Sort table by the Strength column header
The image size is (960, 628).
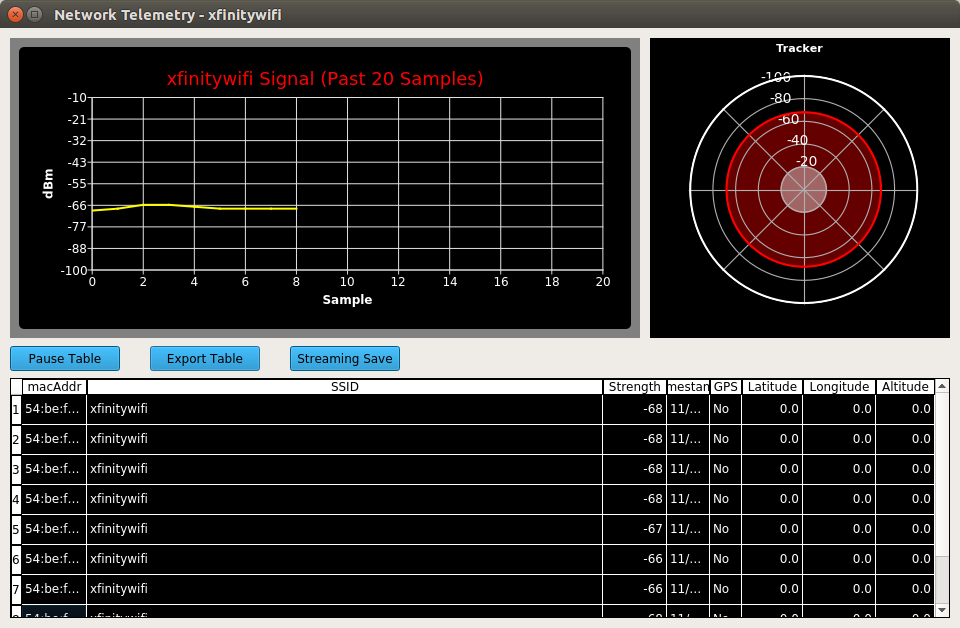click(x=633, y=387)
